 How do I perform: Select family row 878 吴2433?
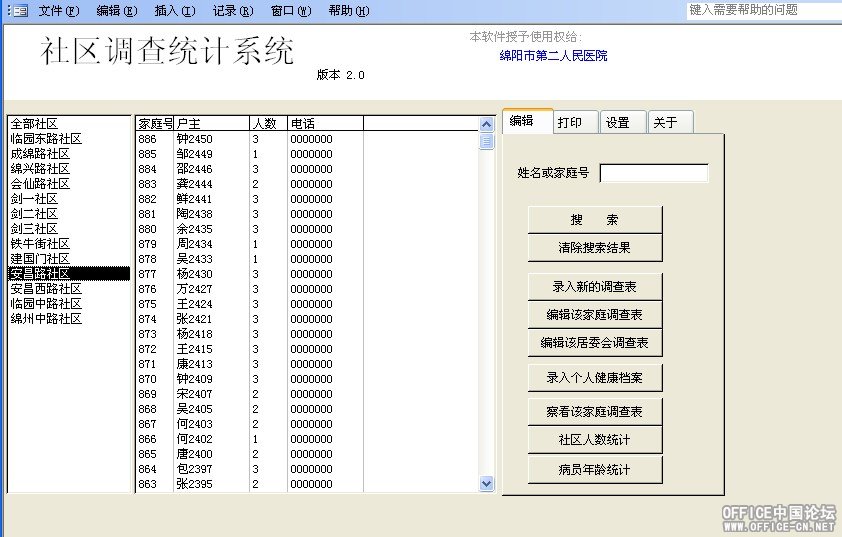click(307, 259)
